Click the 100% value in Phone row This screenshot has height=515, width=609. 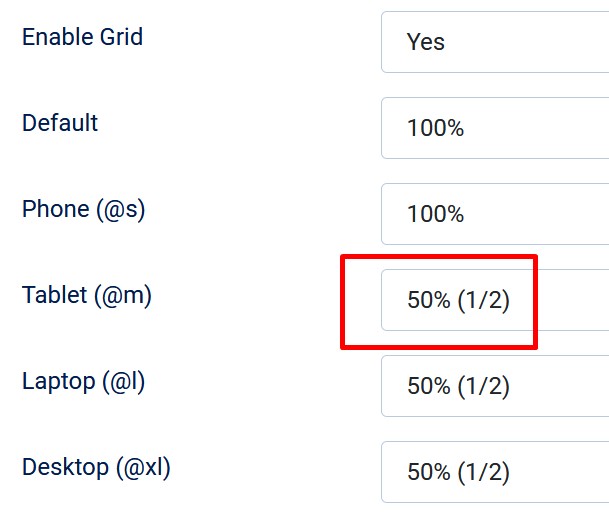pyautogui.click(x=435, y=214)
